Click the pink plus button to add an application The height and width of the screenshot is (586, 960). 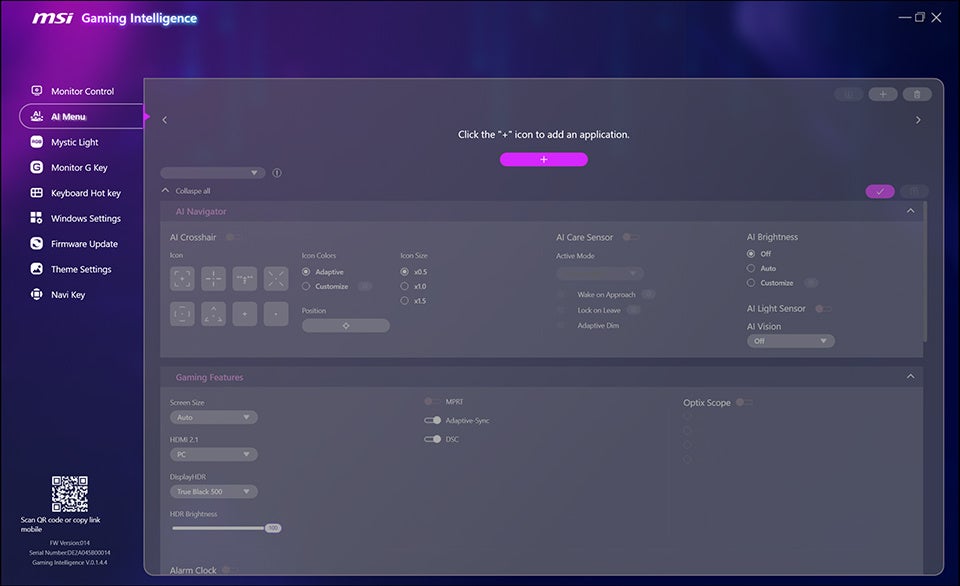click(543, 158)
